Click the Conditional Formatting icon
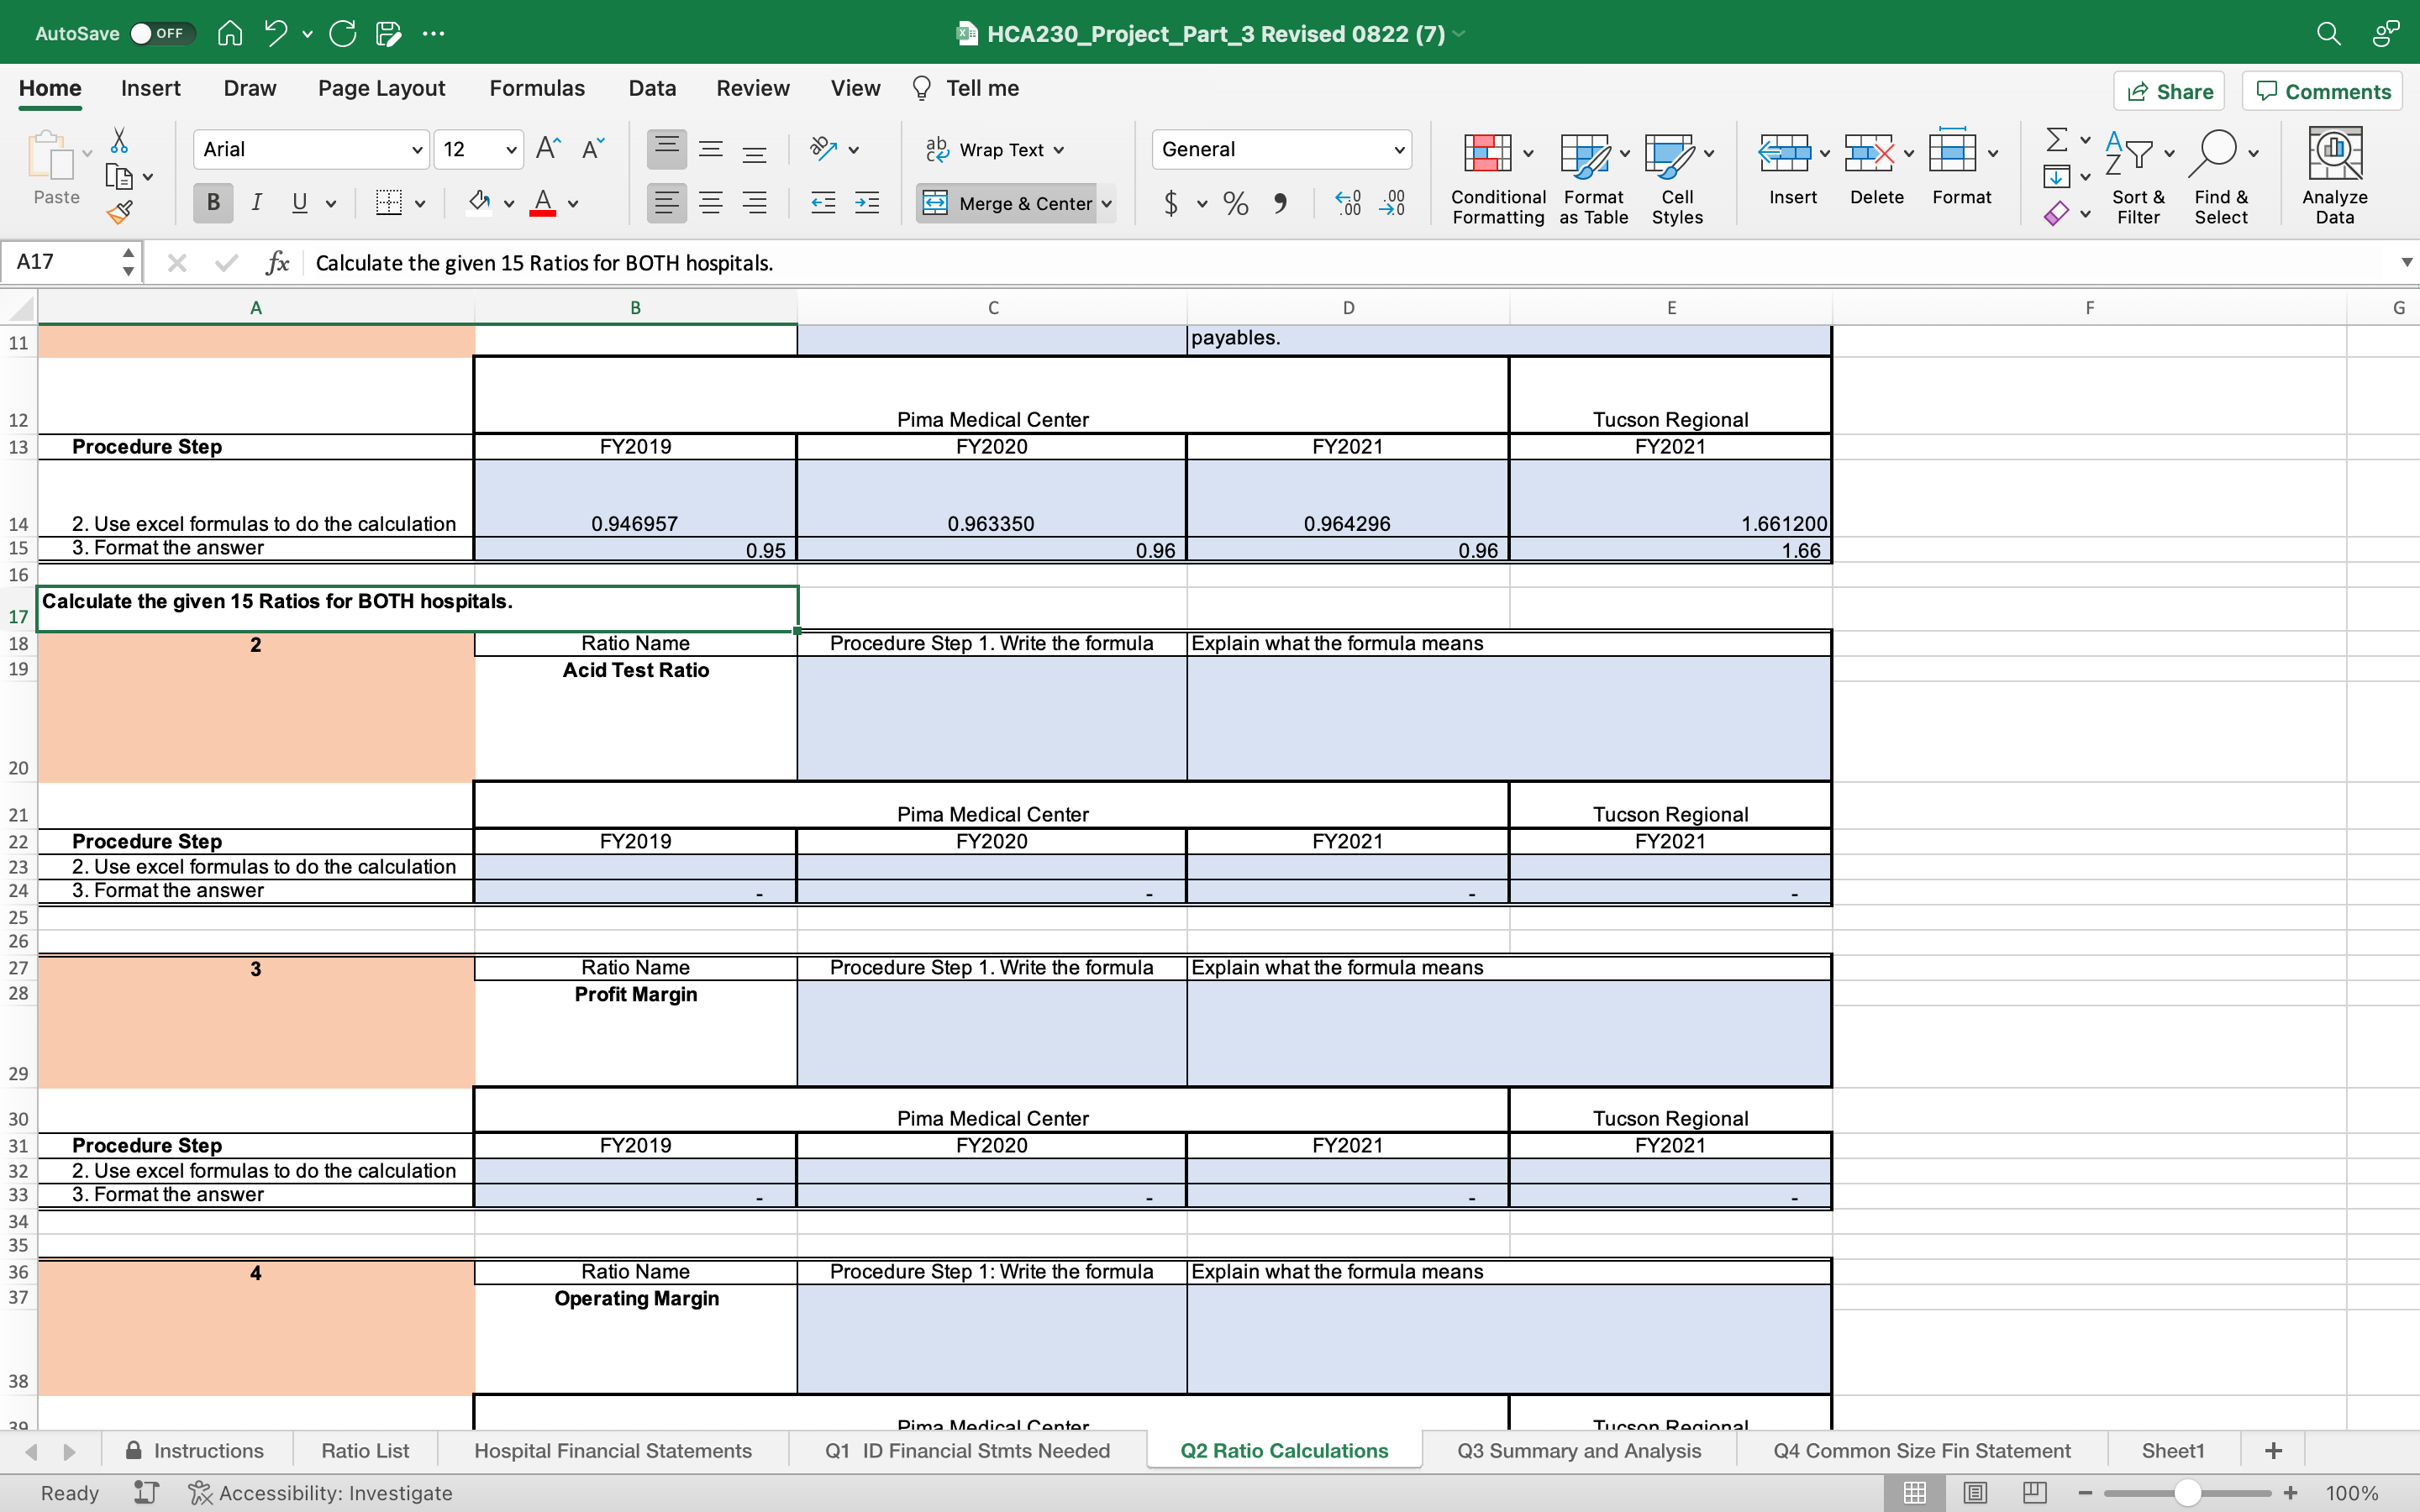Image resolution: width=2420 pixels, height=1512 pixels. pos(1488,154)
